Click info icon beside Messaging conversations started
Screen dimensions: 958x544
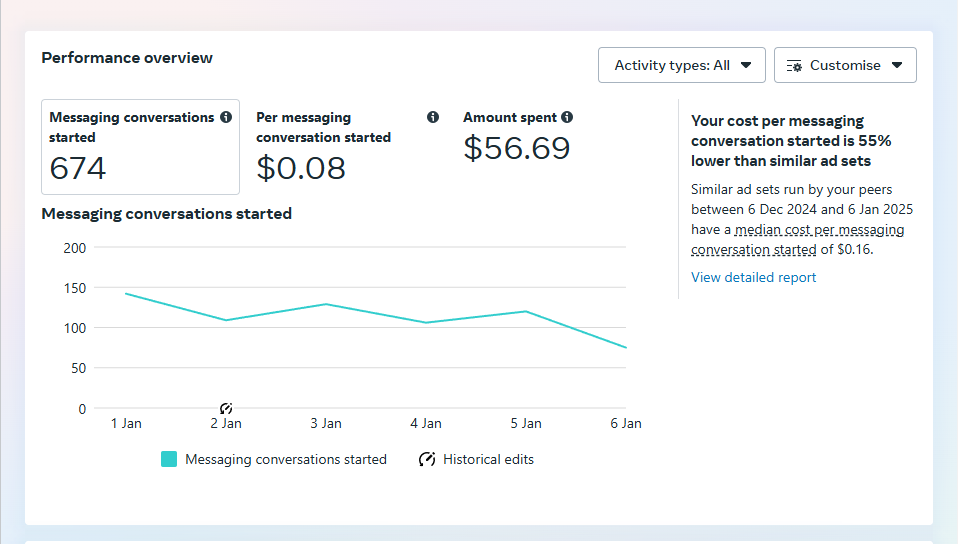tap(226, 117)
